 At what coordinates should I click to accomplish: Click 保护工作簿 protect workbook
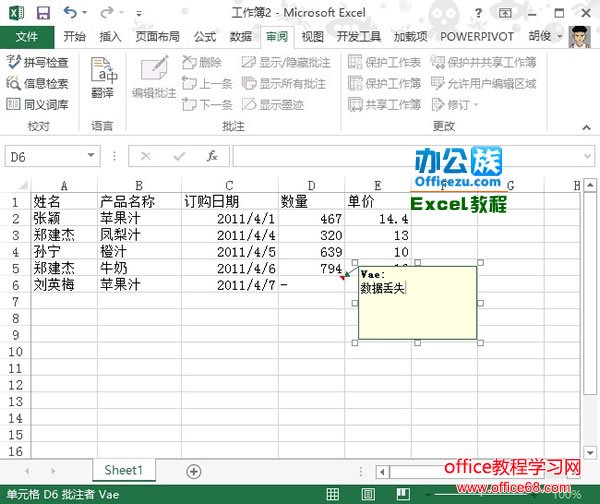click(x=385, y=83)
